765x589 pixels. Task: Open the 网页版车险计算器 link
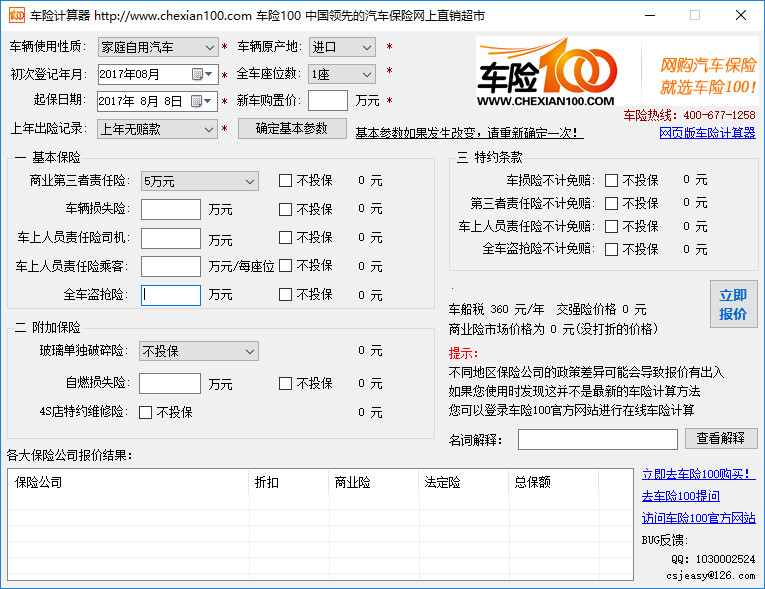[707, 133]
